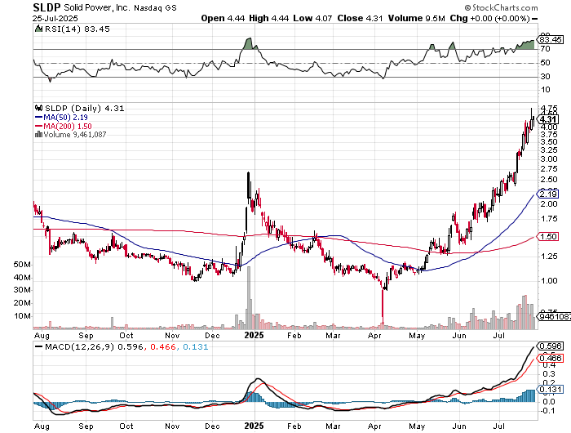Select the black MACD line marker
The image size is (571, 433).
click(x=38, y=347)
